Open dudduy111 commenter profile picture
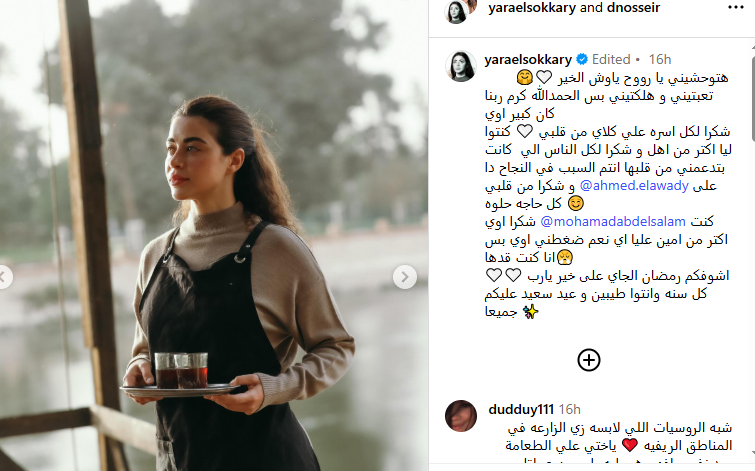The image size is (755, 471). (x=461, y=416)
